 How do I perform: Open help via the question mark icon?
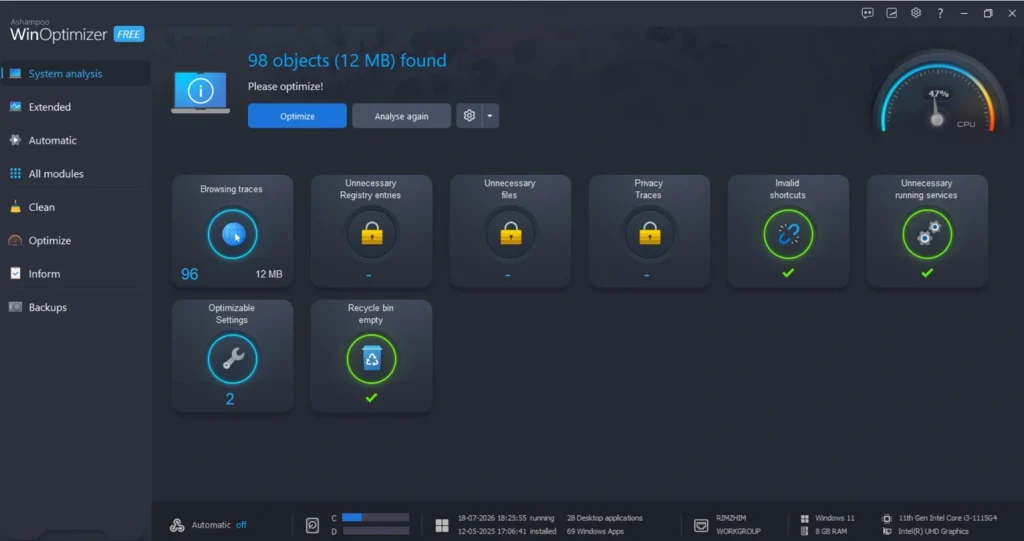click(x=940, y=13)
